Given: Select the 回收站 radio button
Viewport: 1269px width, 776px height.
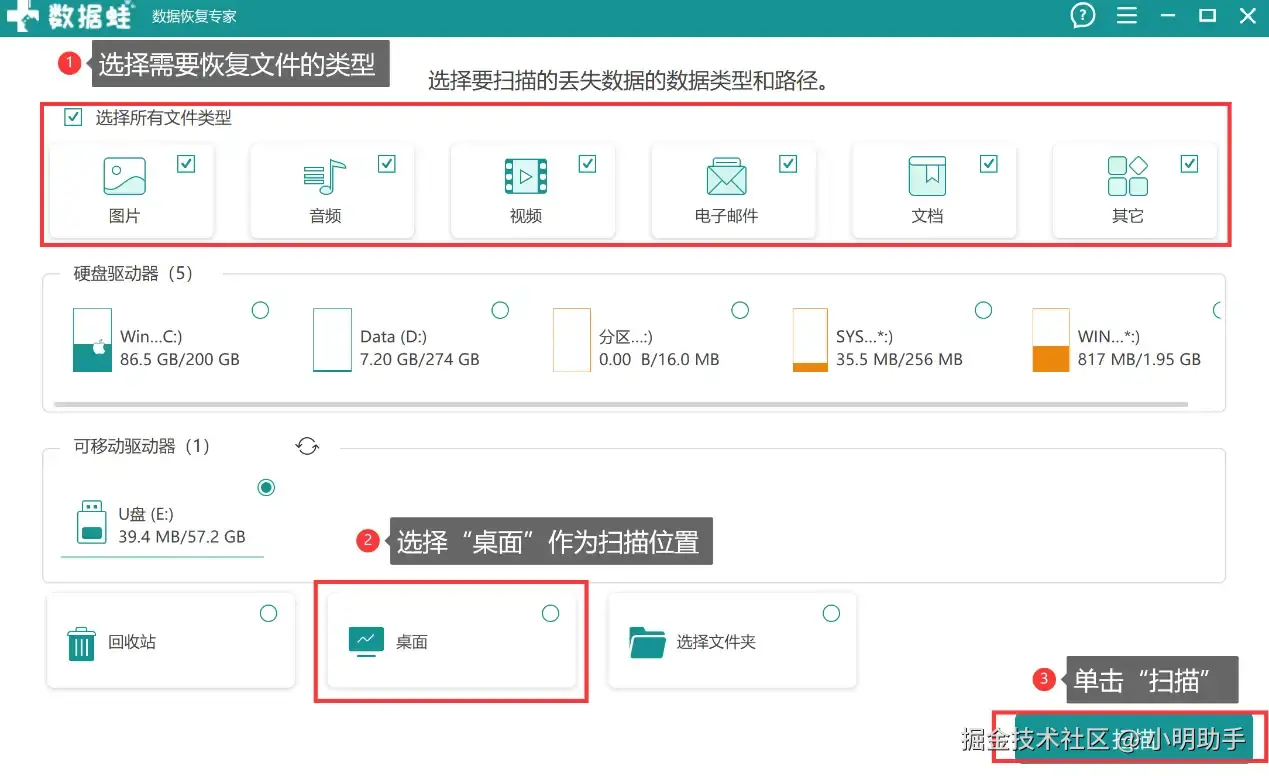Looking at the screenshot, I should click(268, 613).
